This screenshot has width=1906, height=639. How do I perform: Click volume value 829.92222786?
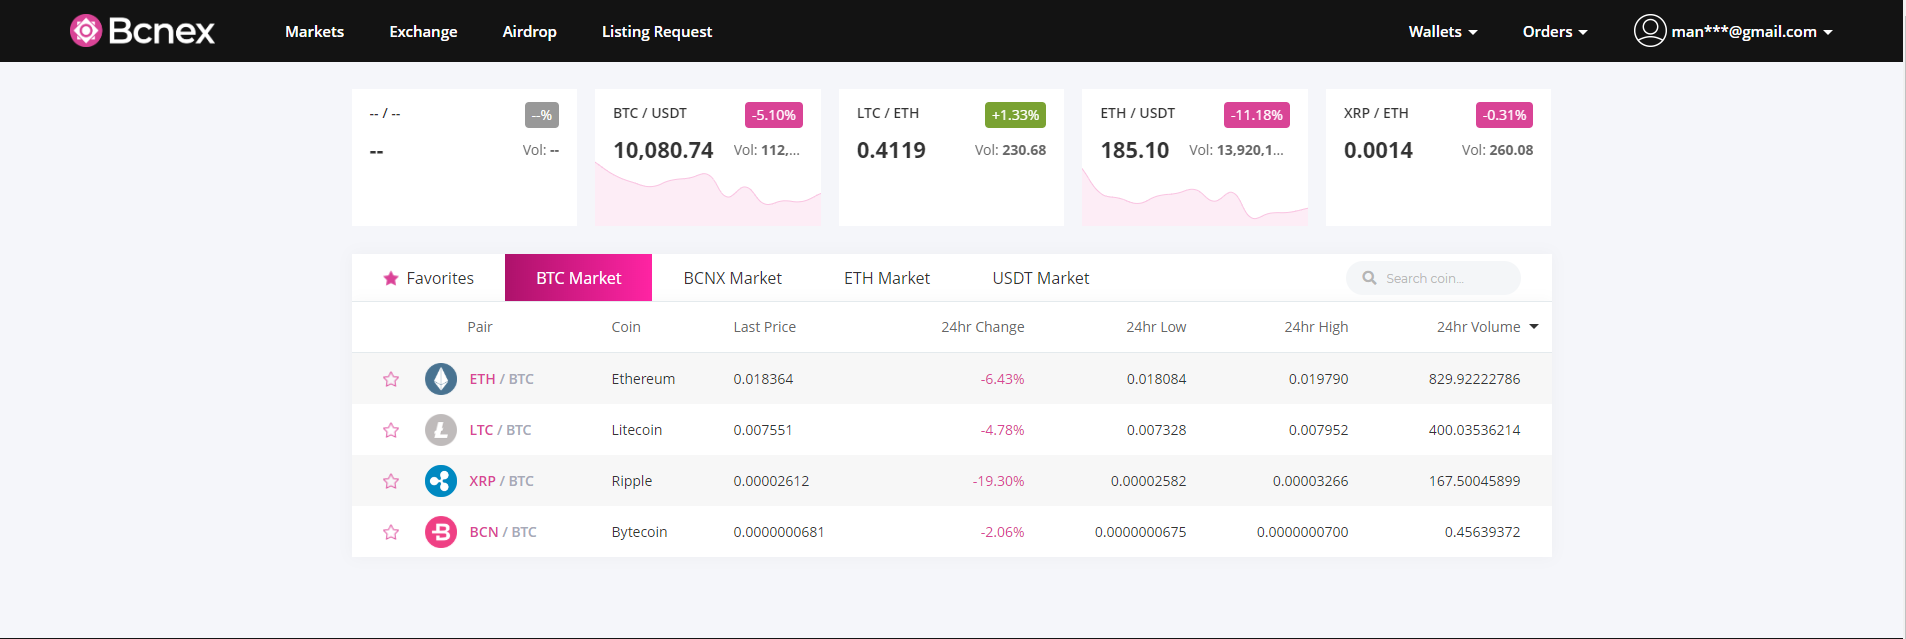1474,379
